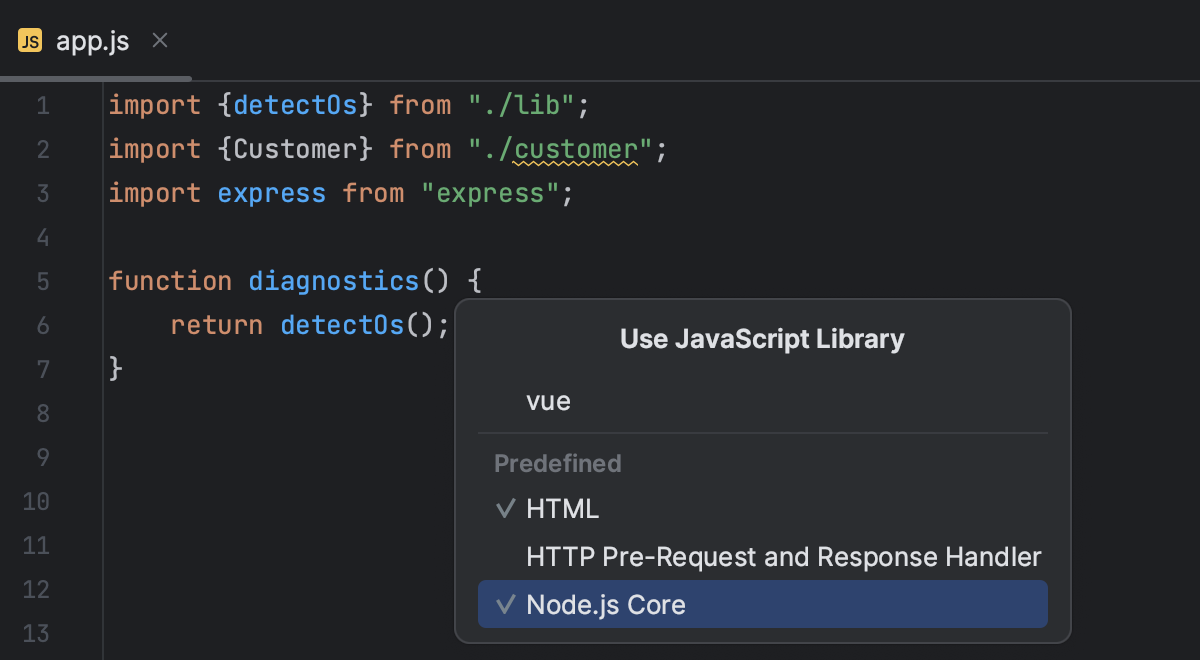This screenshot has width=1200, height=660.
Task: Switch to the app.js editor tab
Action: (91, 41)
